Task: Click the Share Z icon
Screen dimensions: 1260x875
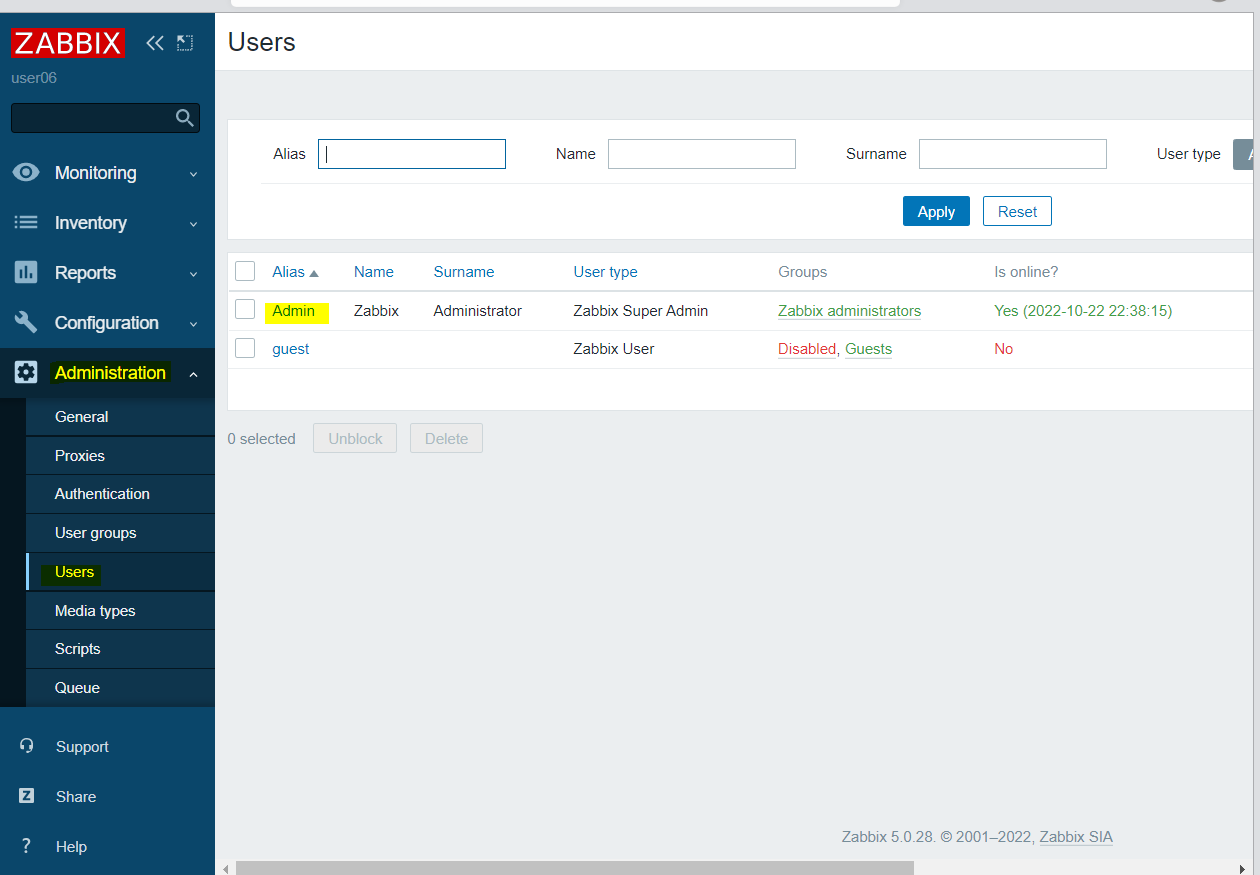Action: pos(27,796)
